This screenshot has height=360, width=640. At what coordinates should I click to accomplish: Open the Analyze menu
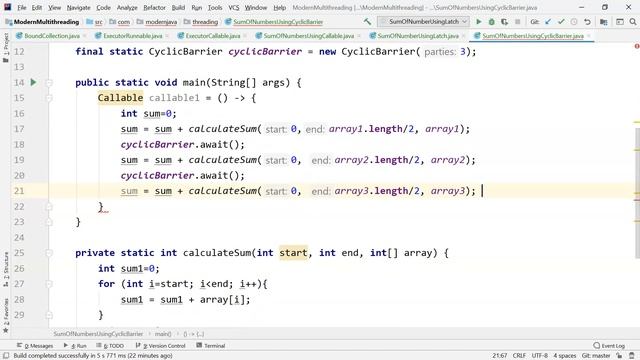[x=127, y=7]
